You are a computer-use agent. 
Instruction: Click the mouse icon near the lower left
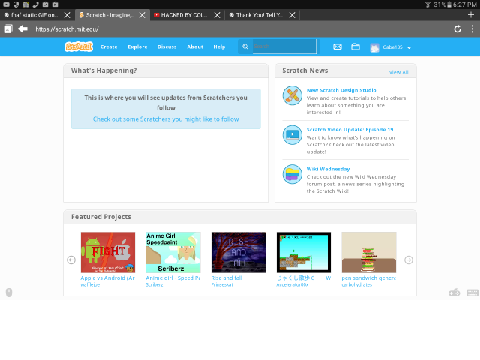(x=9, y=292)
